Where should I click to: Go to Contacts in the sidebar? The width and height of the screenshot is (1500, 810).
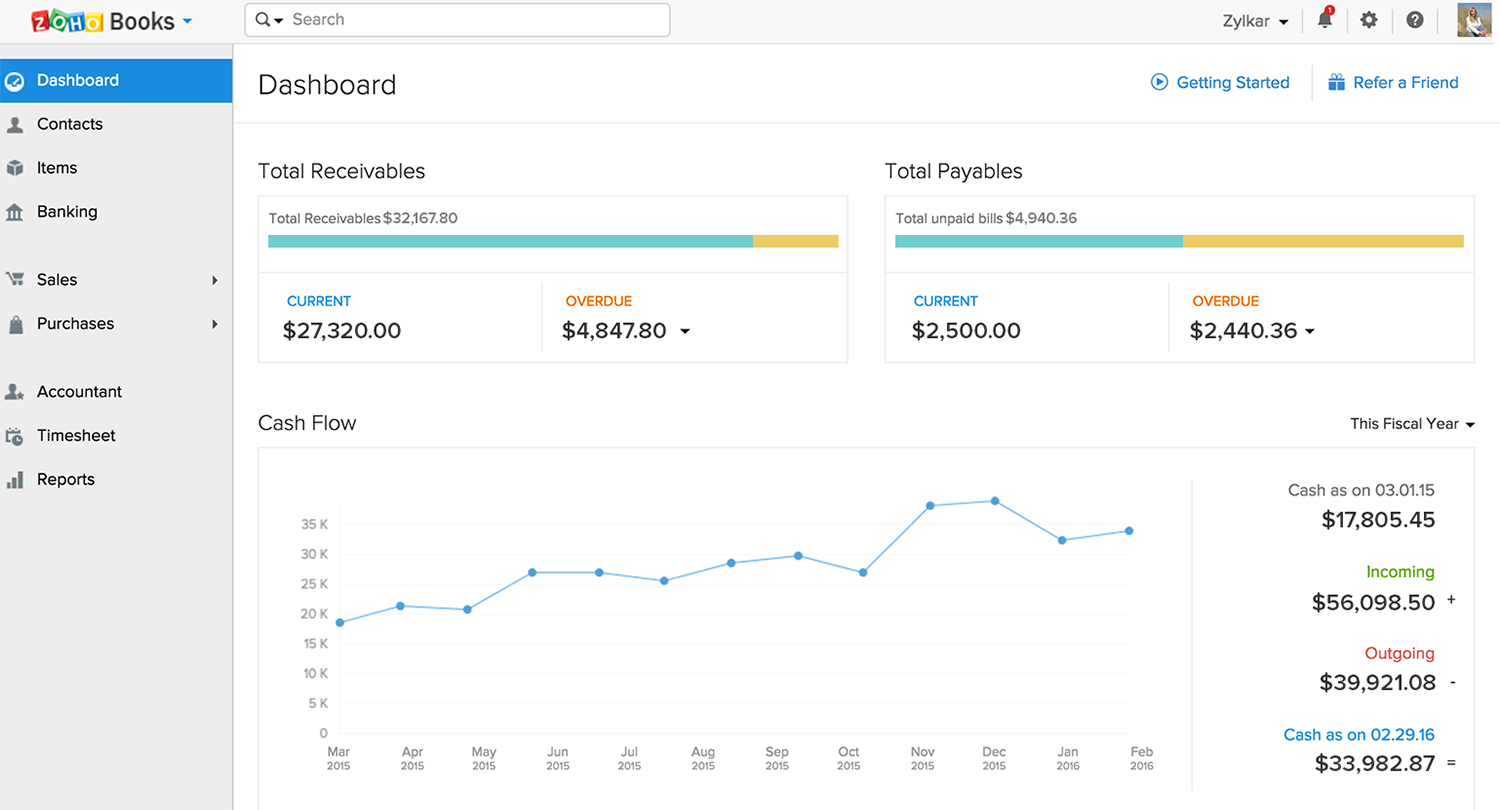coord(70,124)
